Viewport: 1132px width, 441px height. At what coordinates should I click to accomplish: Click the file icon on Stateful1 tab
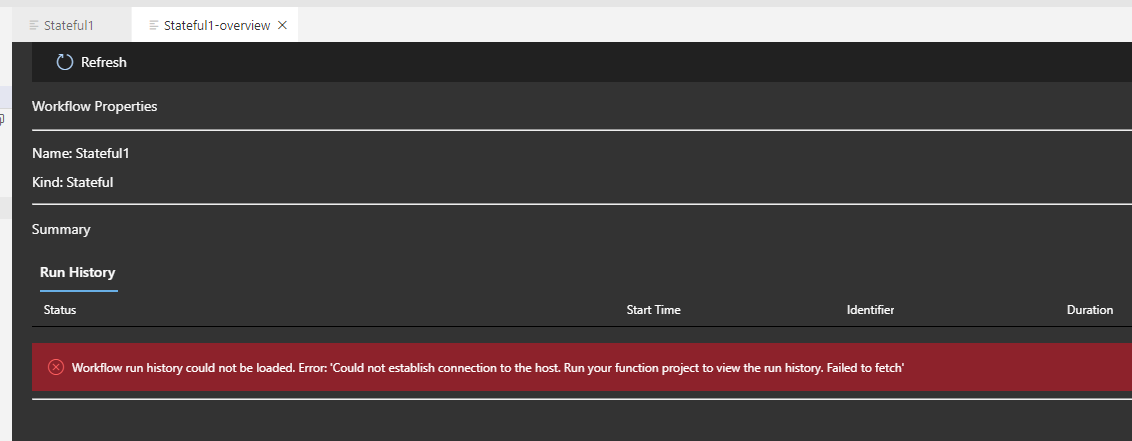34,25
